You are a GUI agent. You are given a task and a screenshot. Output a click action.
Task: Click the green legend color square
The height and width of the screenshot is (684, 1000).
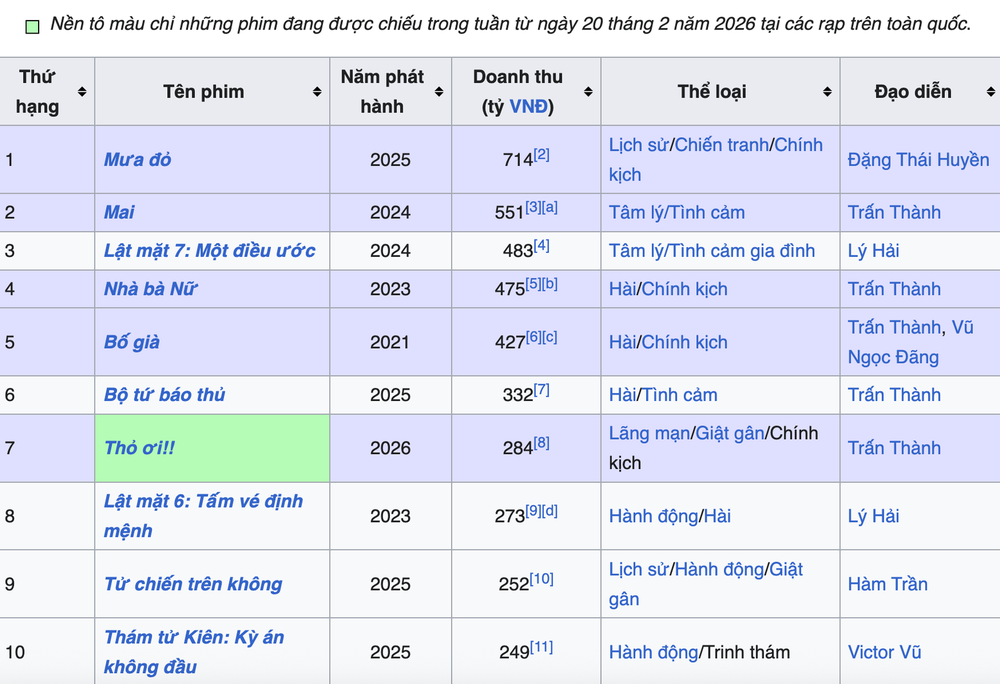click(x=32, y=26)
